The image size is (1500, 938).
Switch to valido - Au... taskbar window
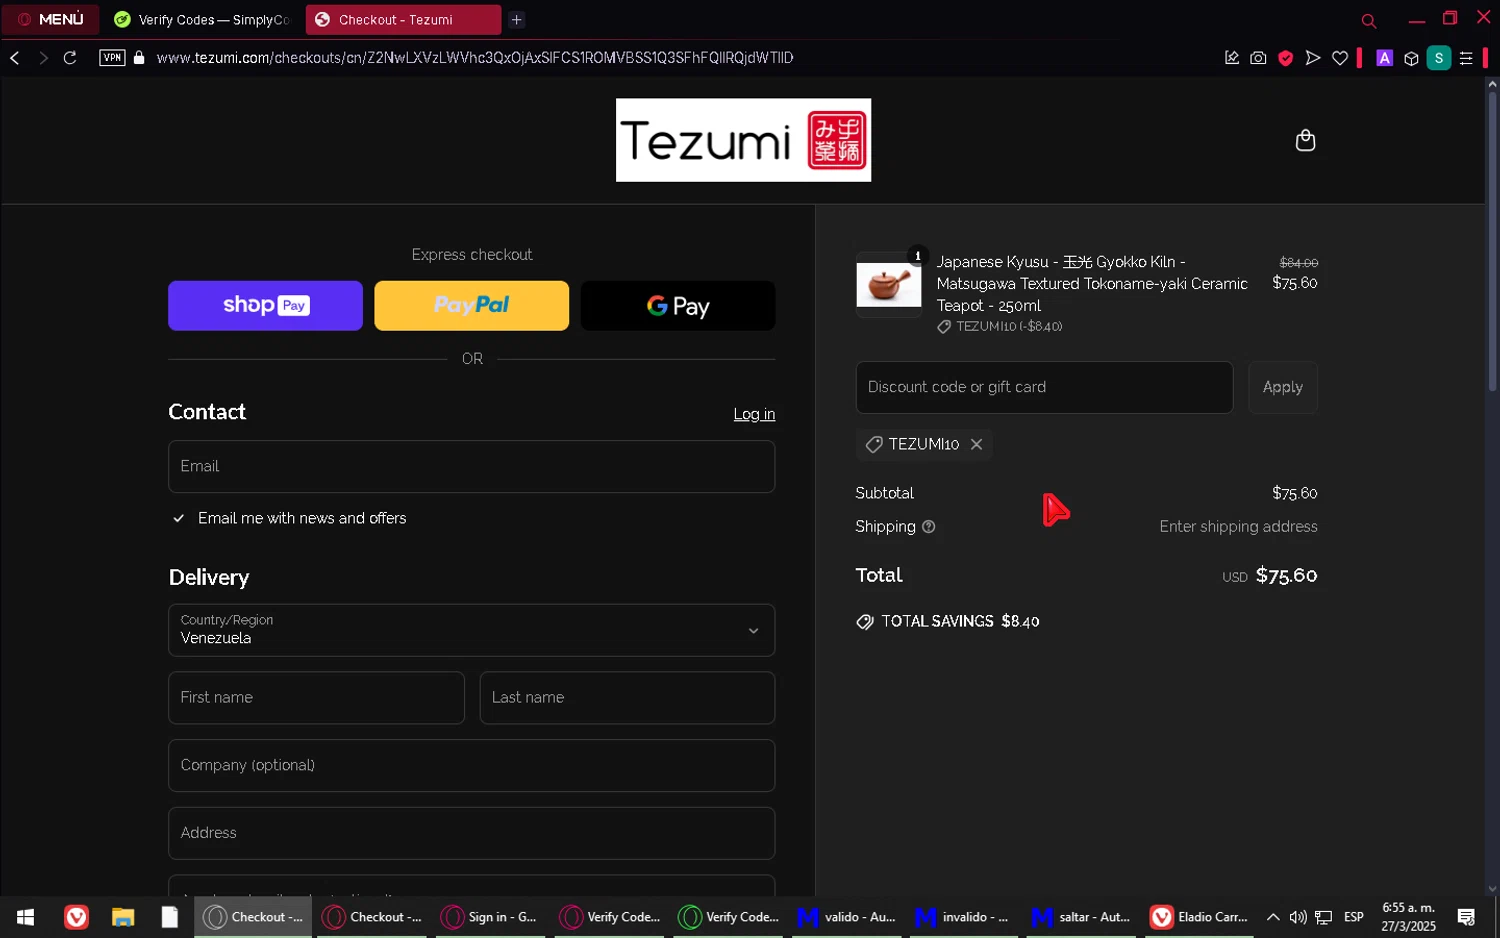[x=846, y=917]
